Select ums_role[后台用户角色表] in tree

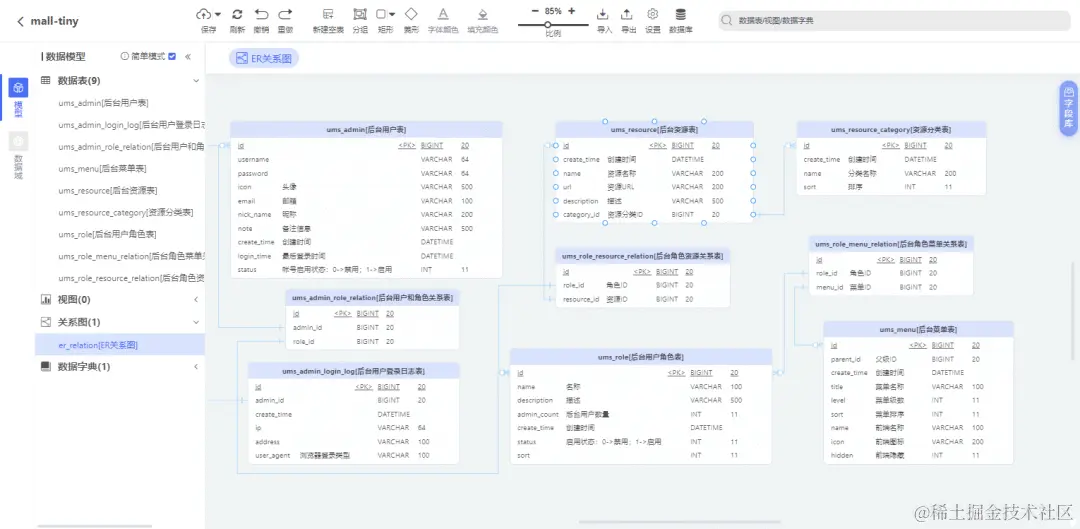pos(107,234)
